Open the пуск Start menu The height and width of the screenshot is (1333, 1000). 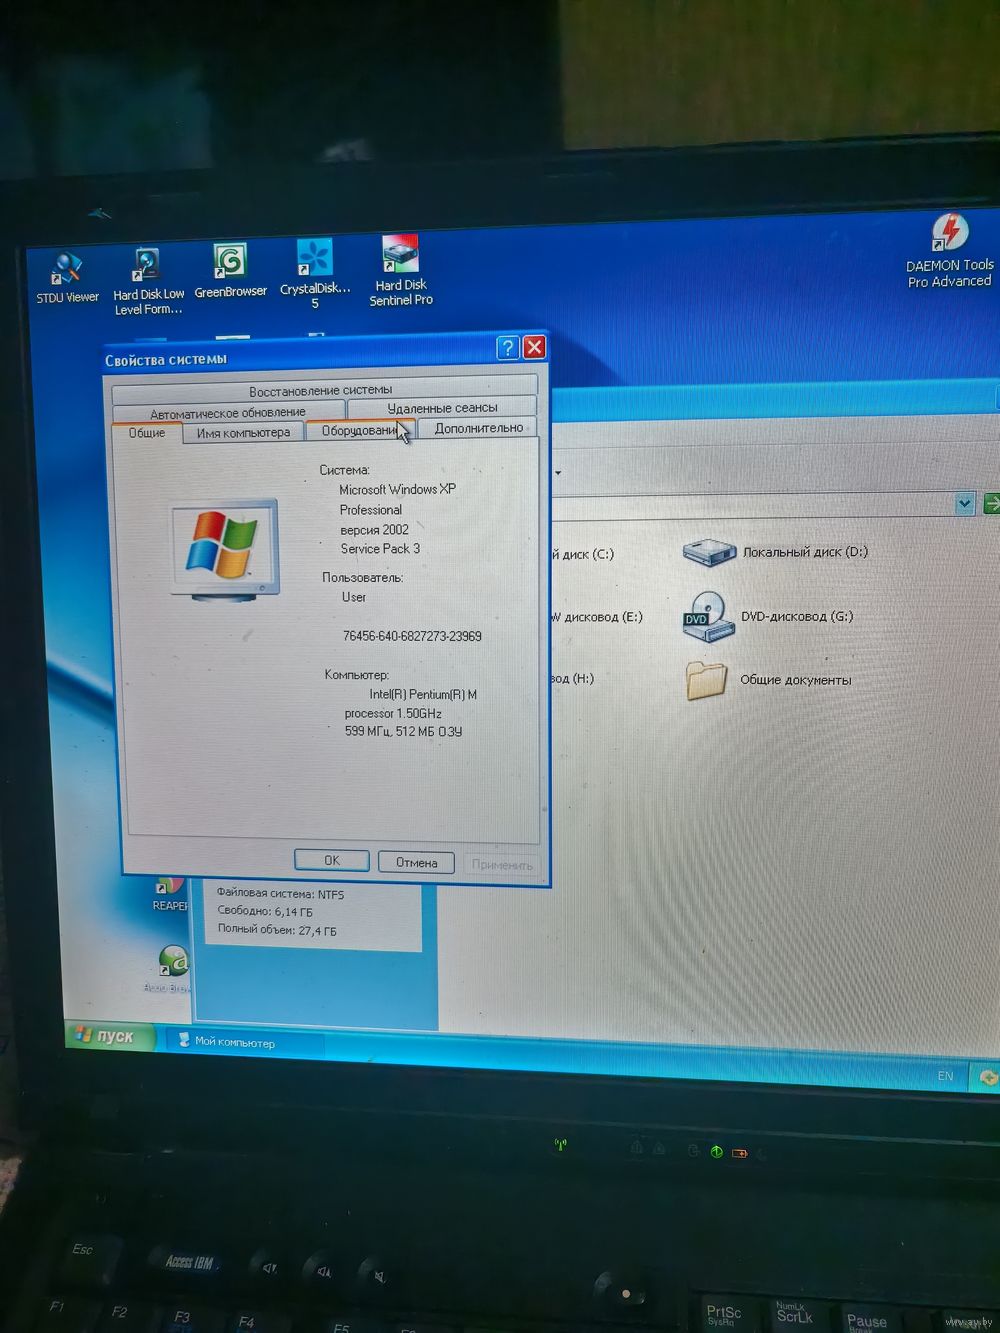(x=111, y=1036)
